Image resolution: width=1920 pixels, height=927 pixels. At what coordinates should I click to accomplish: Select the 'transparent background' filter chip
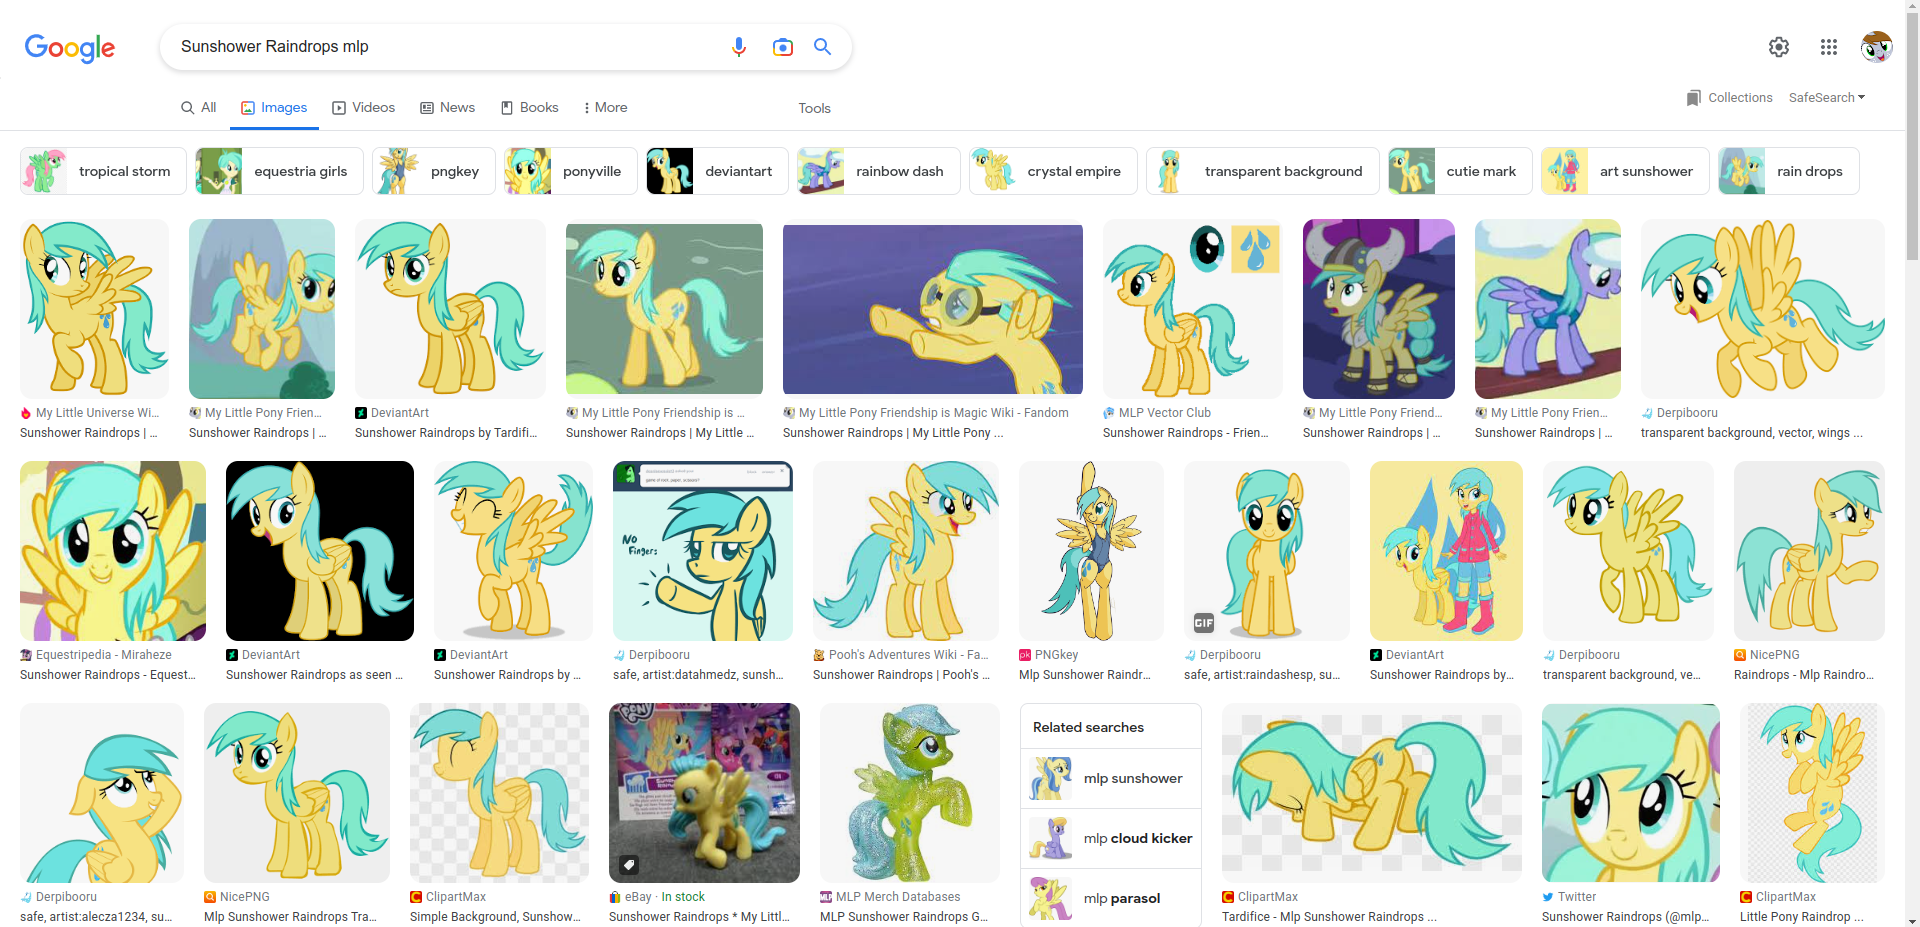tap(1262, 171)
